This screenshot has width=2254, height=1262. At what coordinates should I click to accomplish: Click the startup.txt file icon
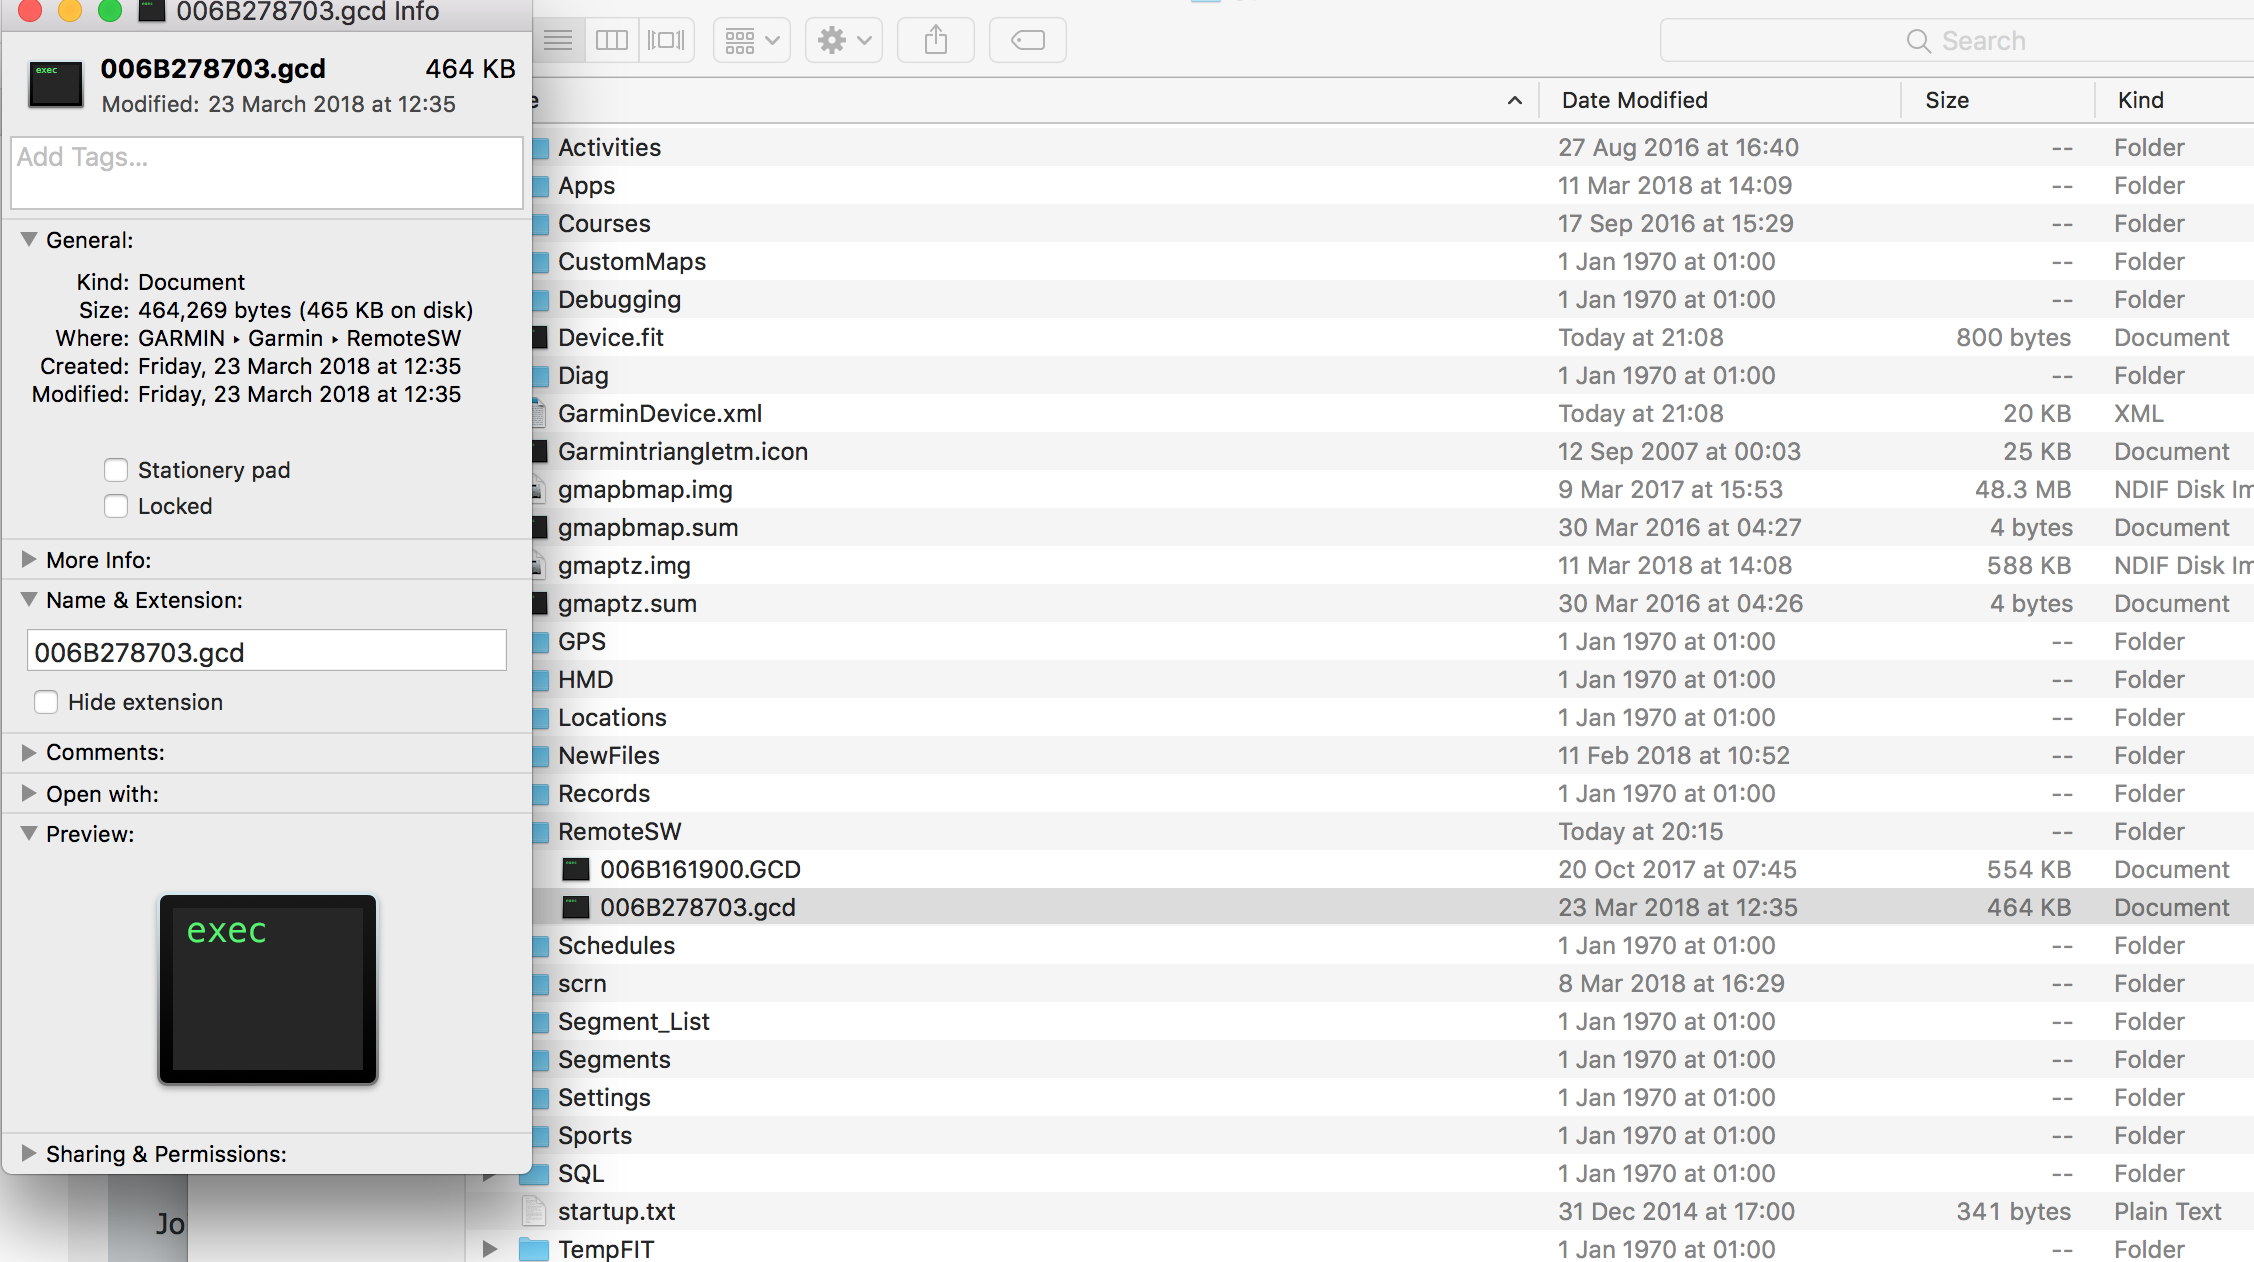coord(534,1211)
